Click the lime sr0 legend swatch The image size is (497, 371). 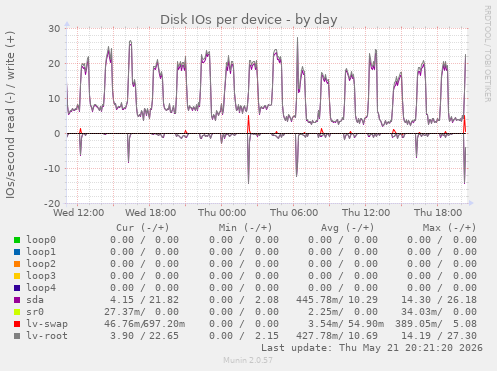(17, 312)
